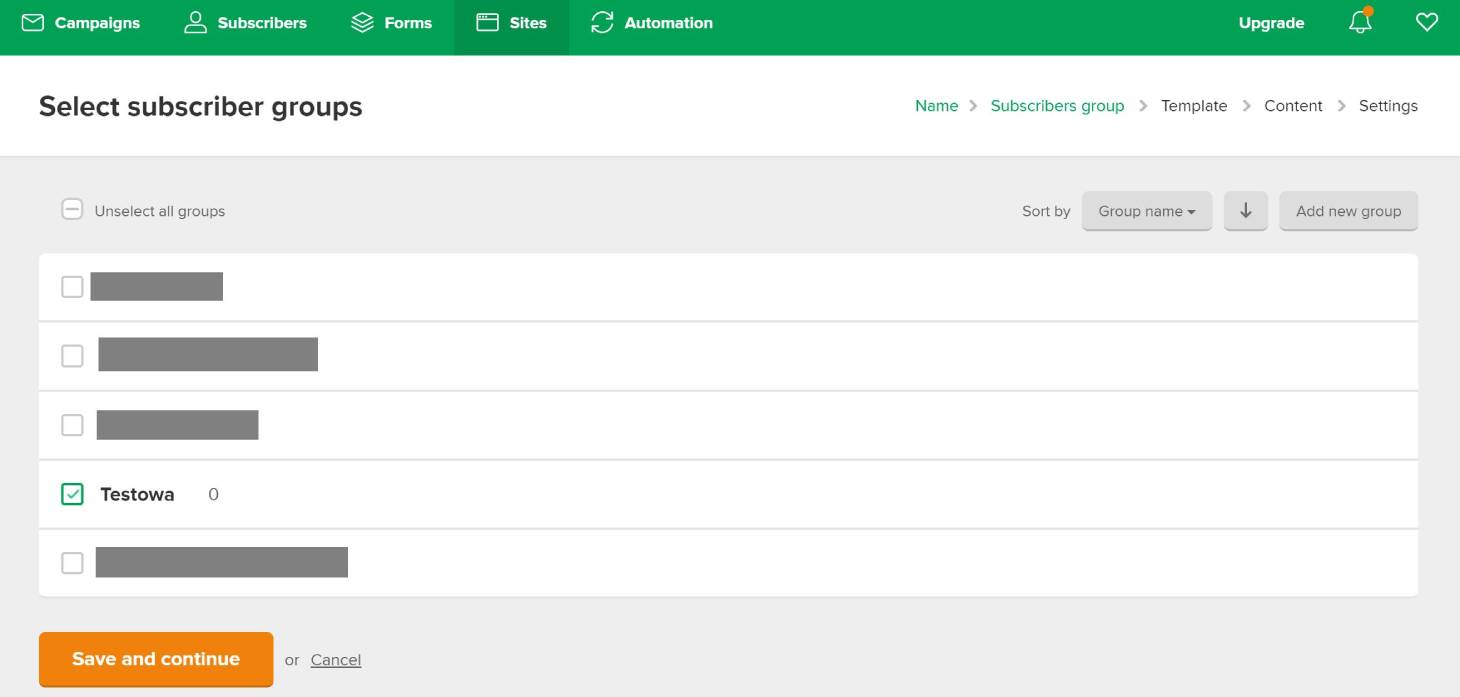Open notifications bell icon

(1360, 22)
